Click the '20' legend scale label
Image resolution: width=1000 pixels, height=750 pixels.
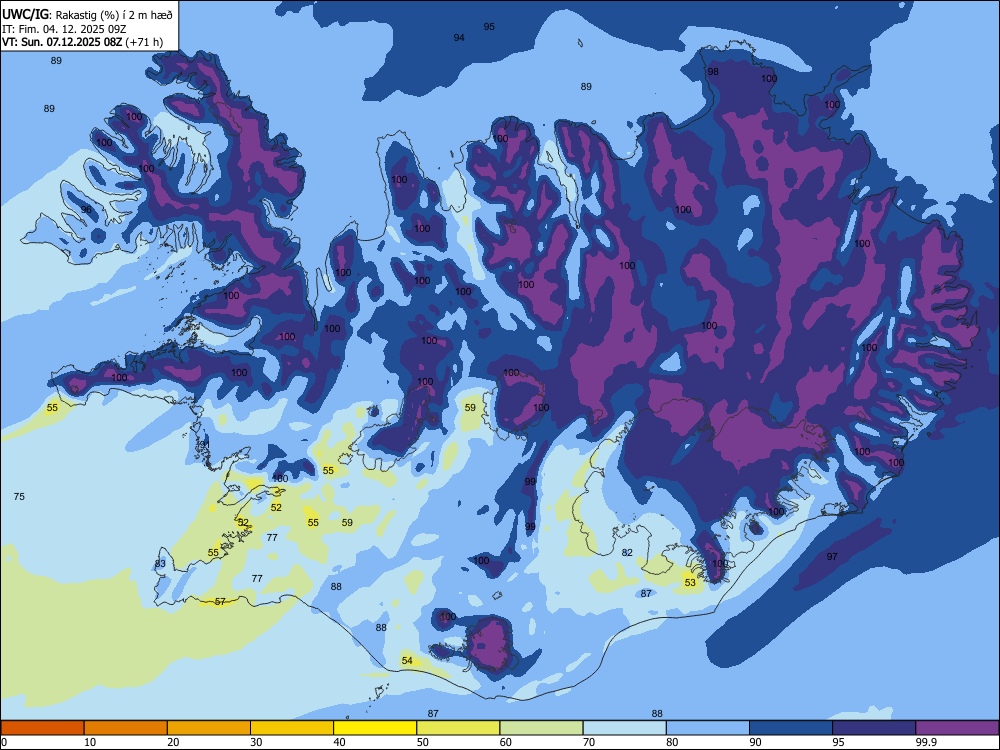tap(173, 742)
